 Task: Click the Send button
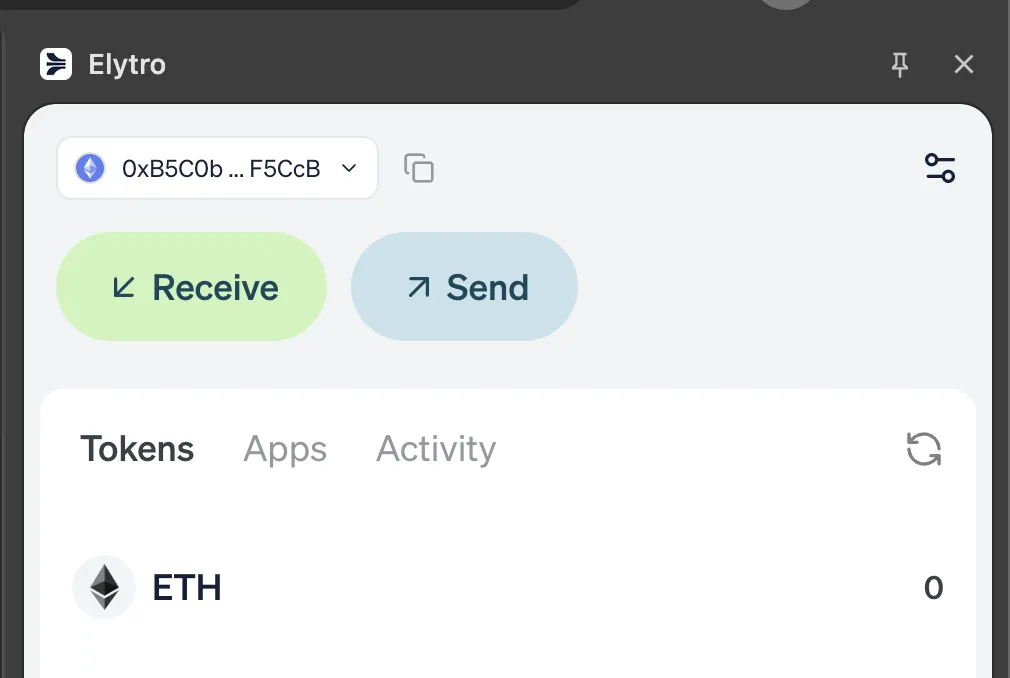click(464, 287)
